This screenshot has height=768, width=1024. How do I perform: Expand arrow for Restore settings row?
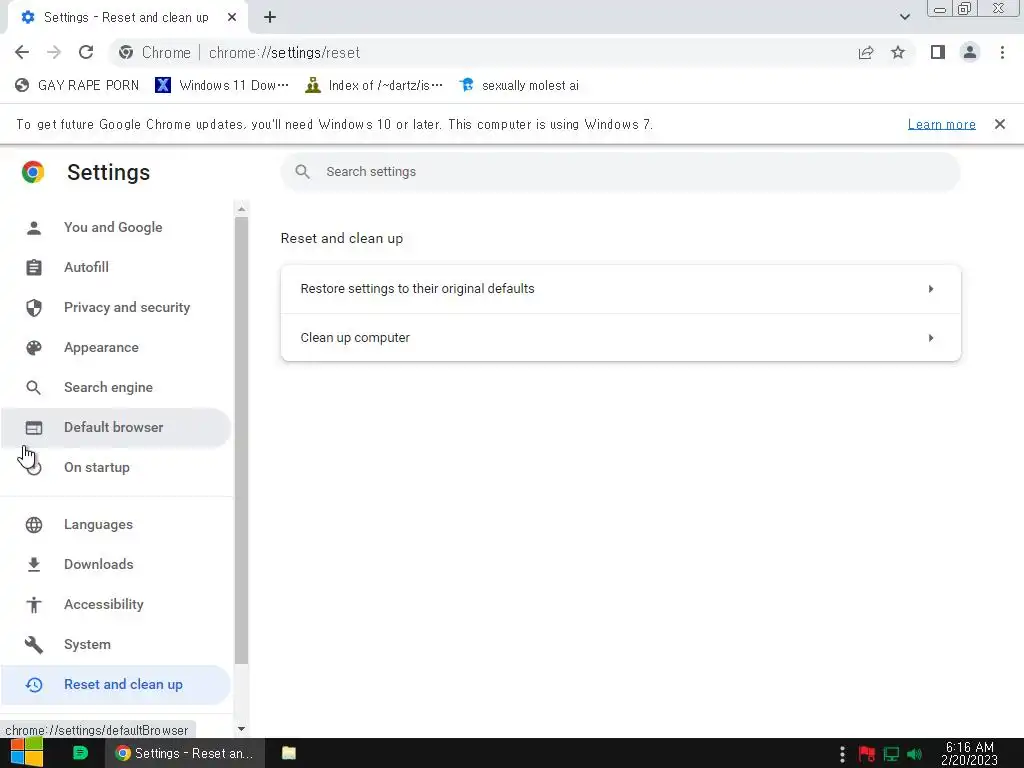pos(931,289)
